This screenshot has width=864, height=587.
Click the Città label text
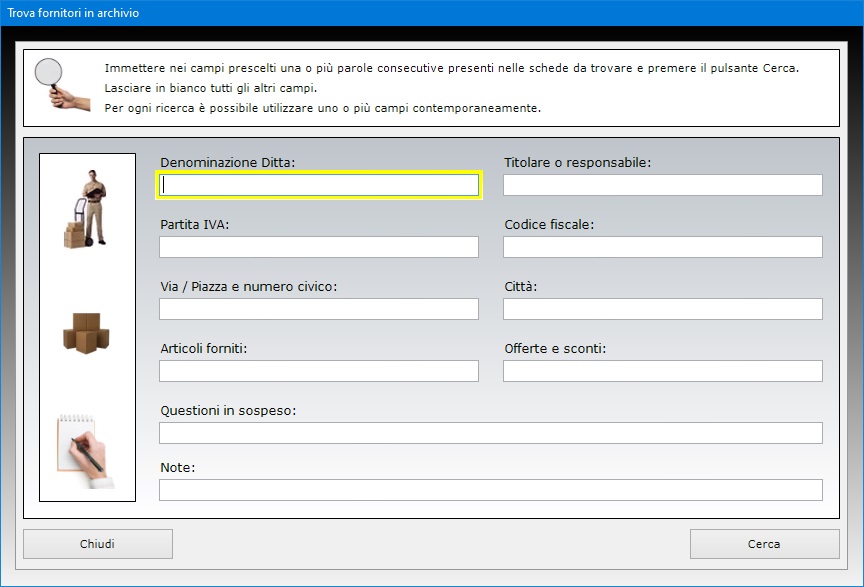click(x=521, y=287)
